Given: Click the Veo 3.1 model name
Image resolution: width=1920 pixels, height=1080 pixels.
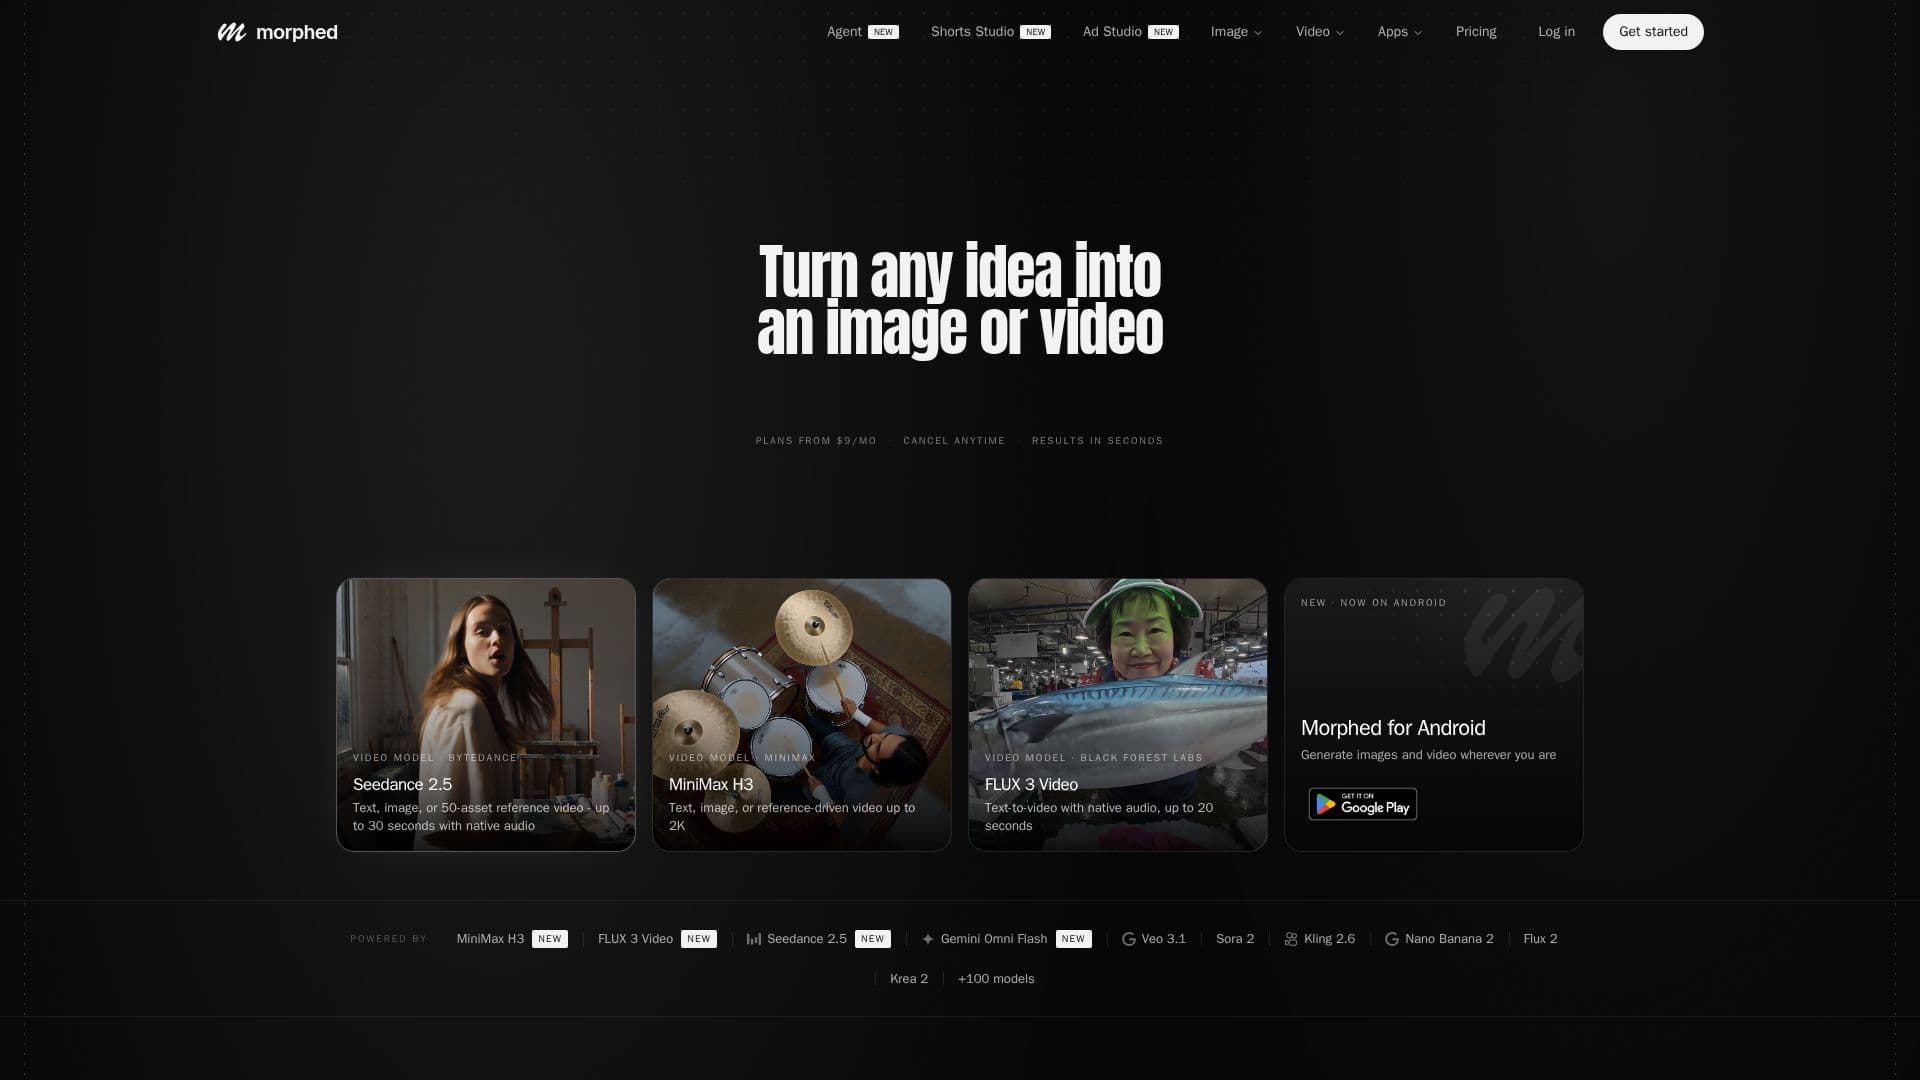Looking at the screenshot, I should coord(1163,939).
